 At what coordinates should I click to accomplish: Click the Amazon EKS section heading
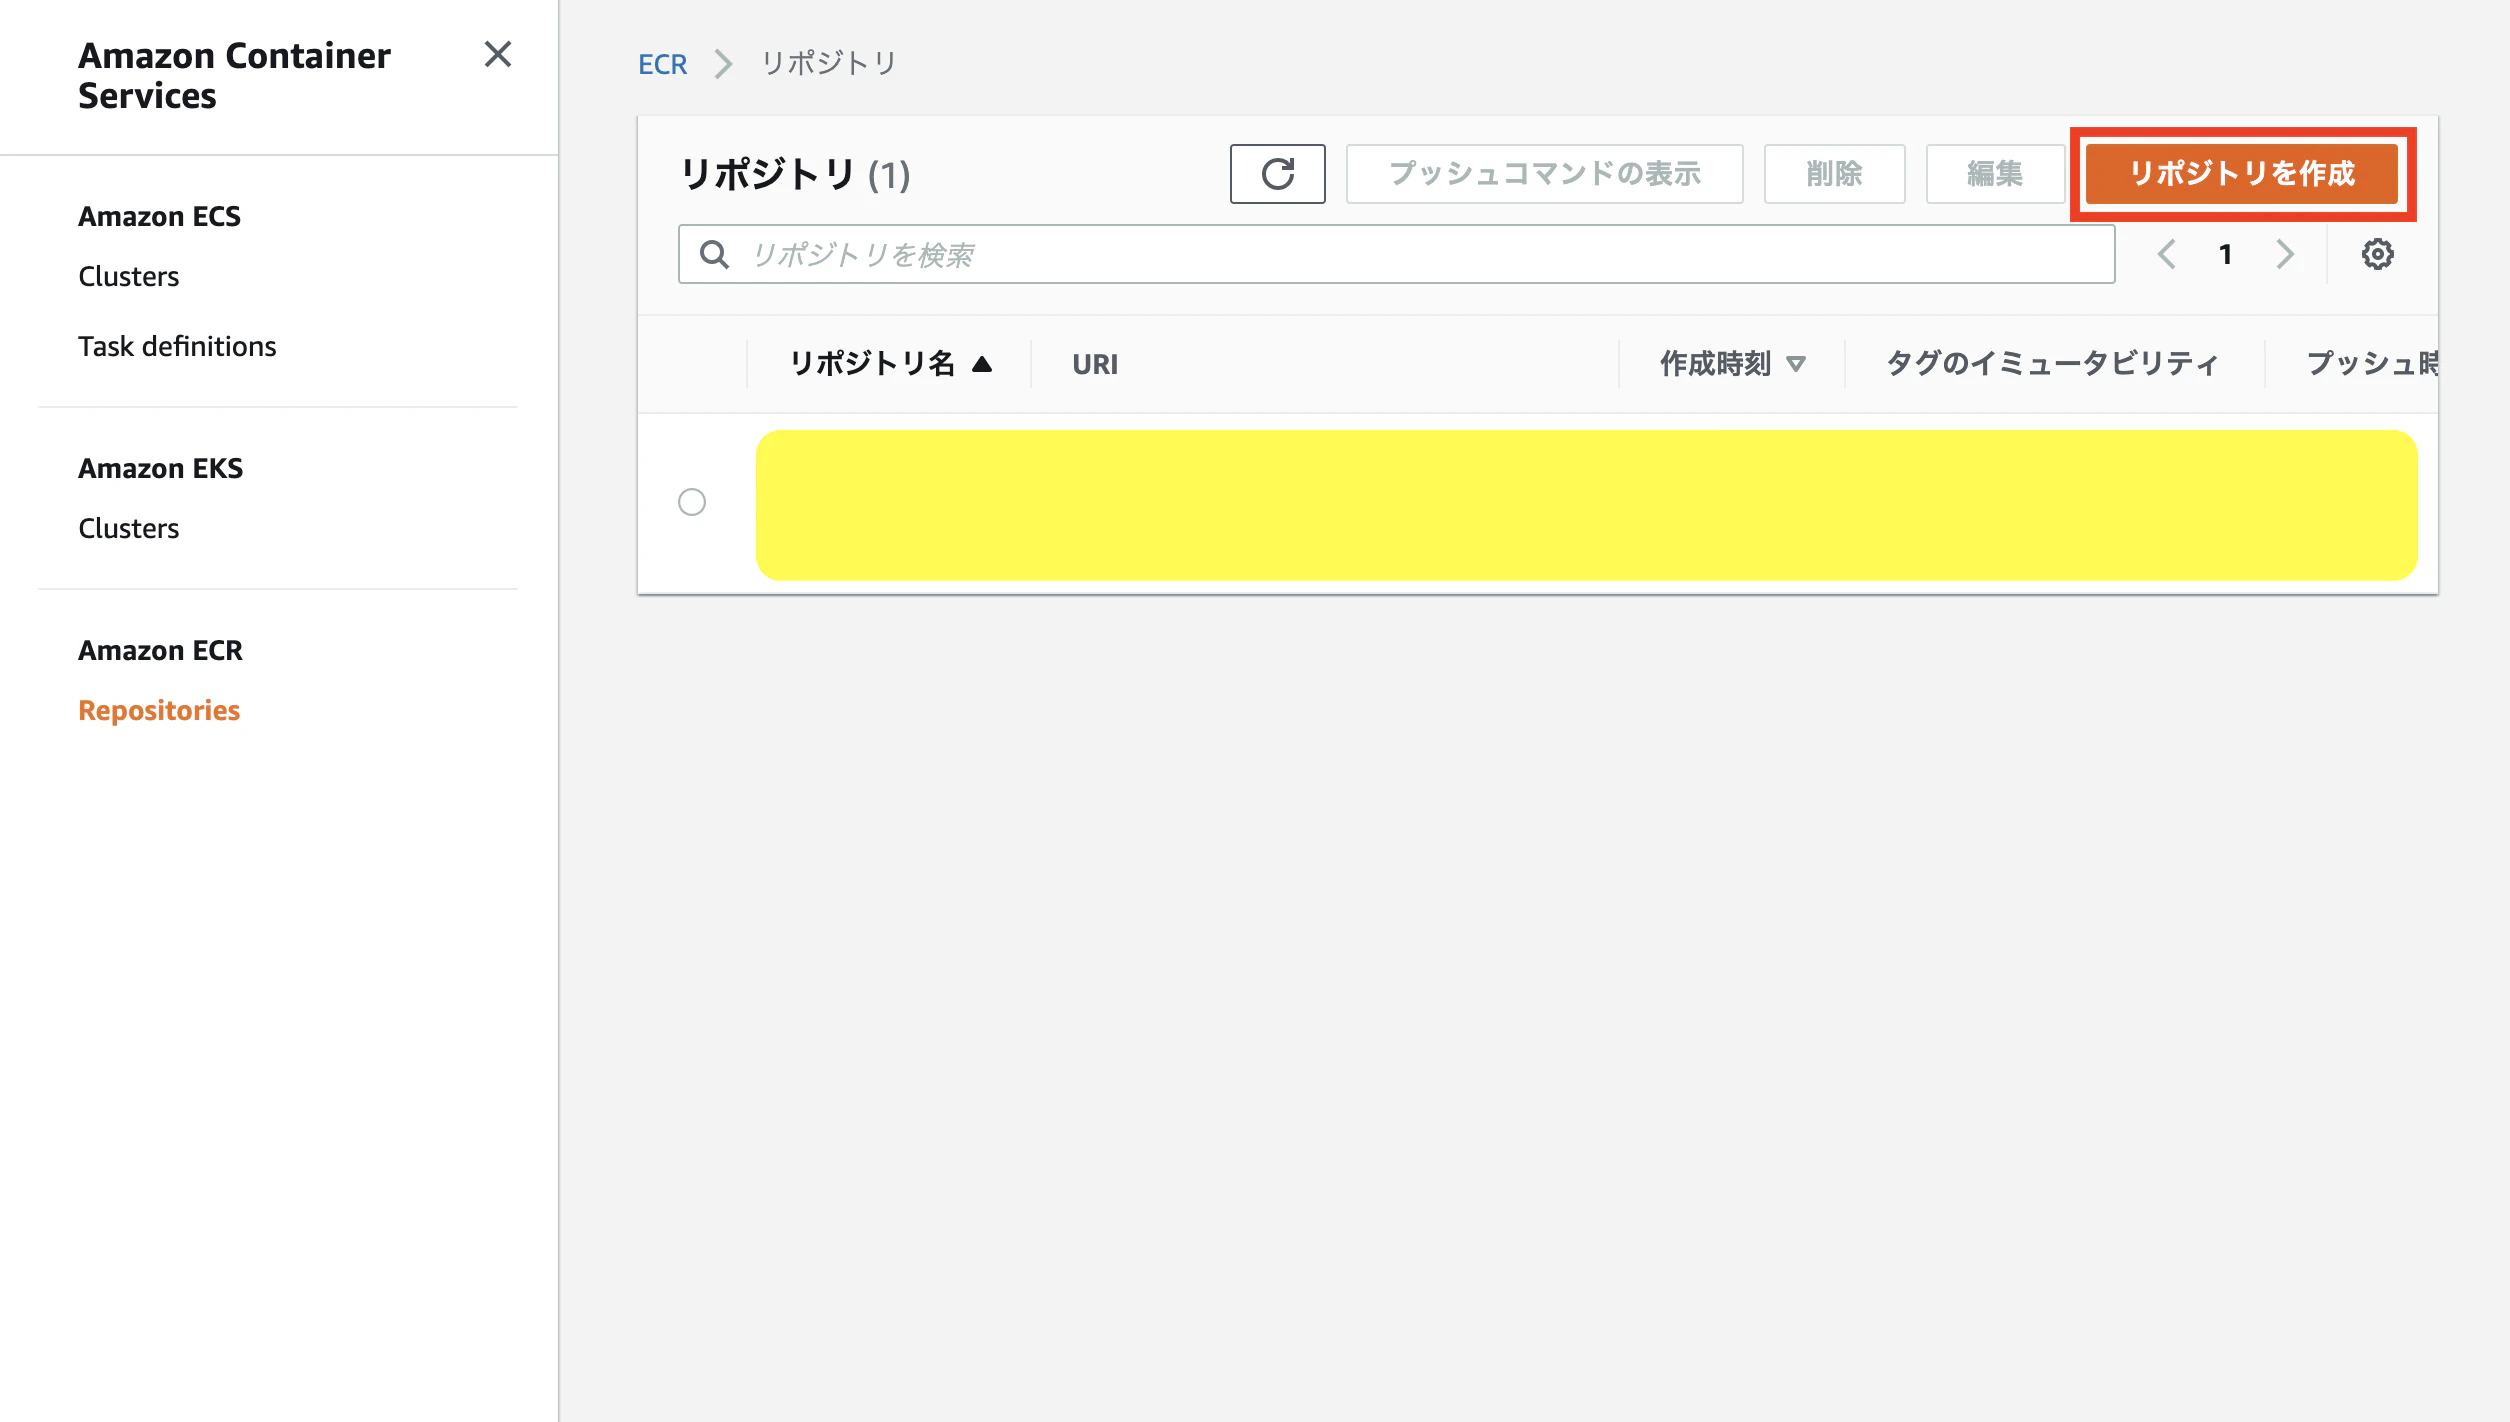[x=161, y=468]
